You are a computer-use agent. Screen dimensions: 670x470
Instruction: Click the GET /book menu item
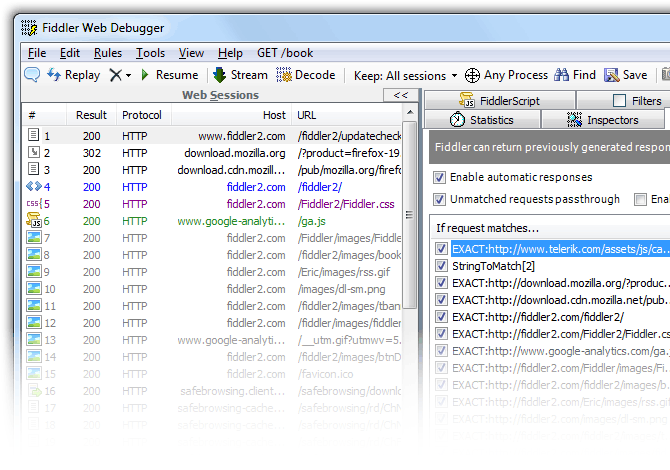(285, 53)
